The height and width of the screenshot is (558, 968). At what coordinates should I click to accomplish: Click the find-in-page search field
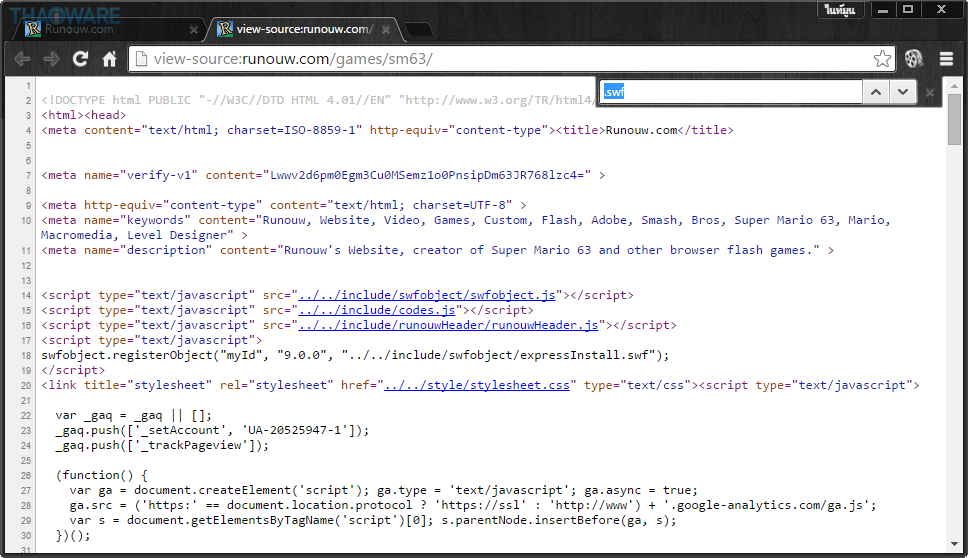731,92
